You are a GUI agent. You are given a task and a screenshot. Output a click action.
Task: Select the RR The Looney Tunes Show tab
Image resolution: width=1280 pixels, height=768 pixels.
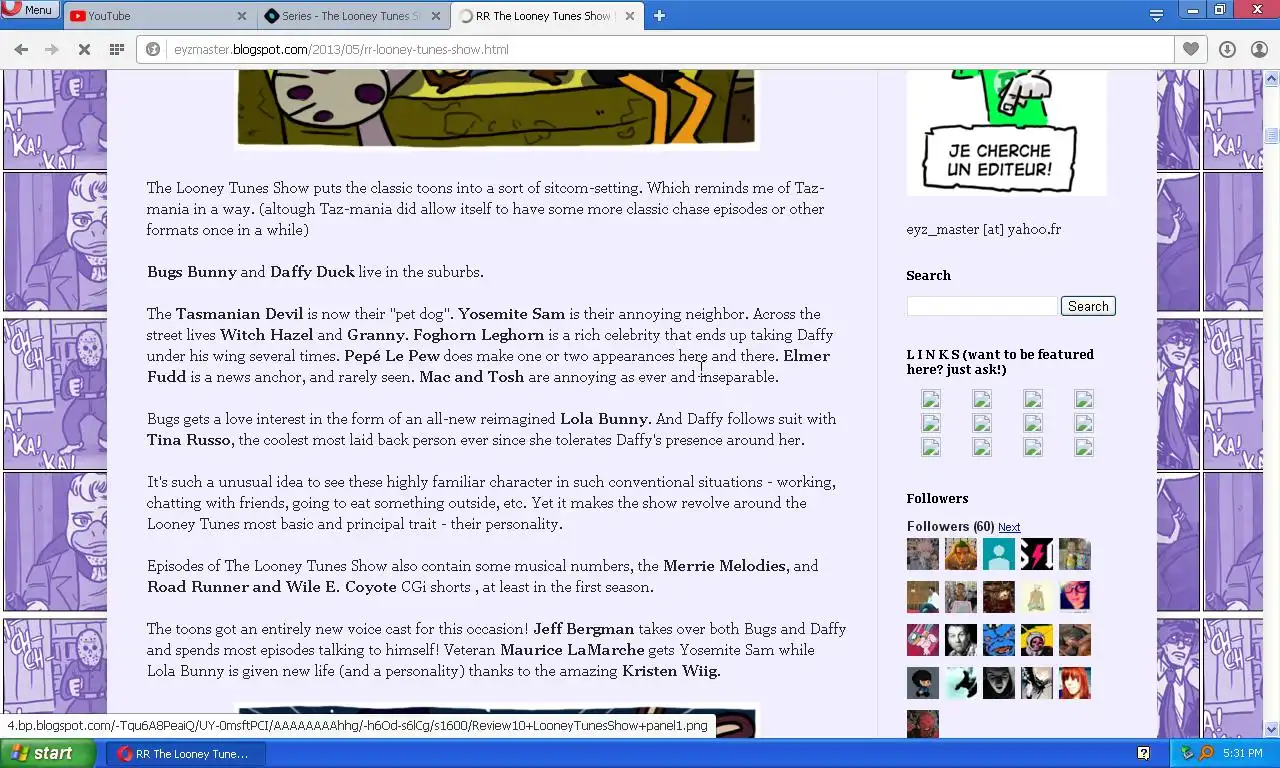coord(545,16)
